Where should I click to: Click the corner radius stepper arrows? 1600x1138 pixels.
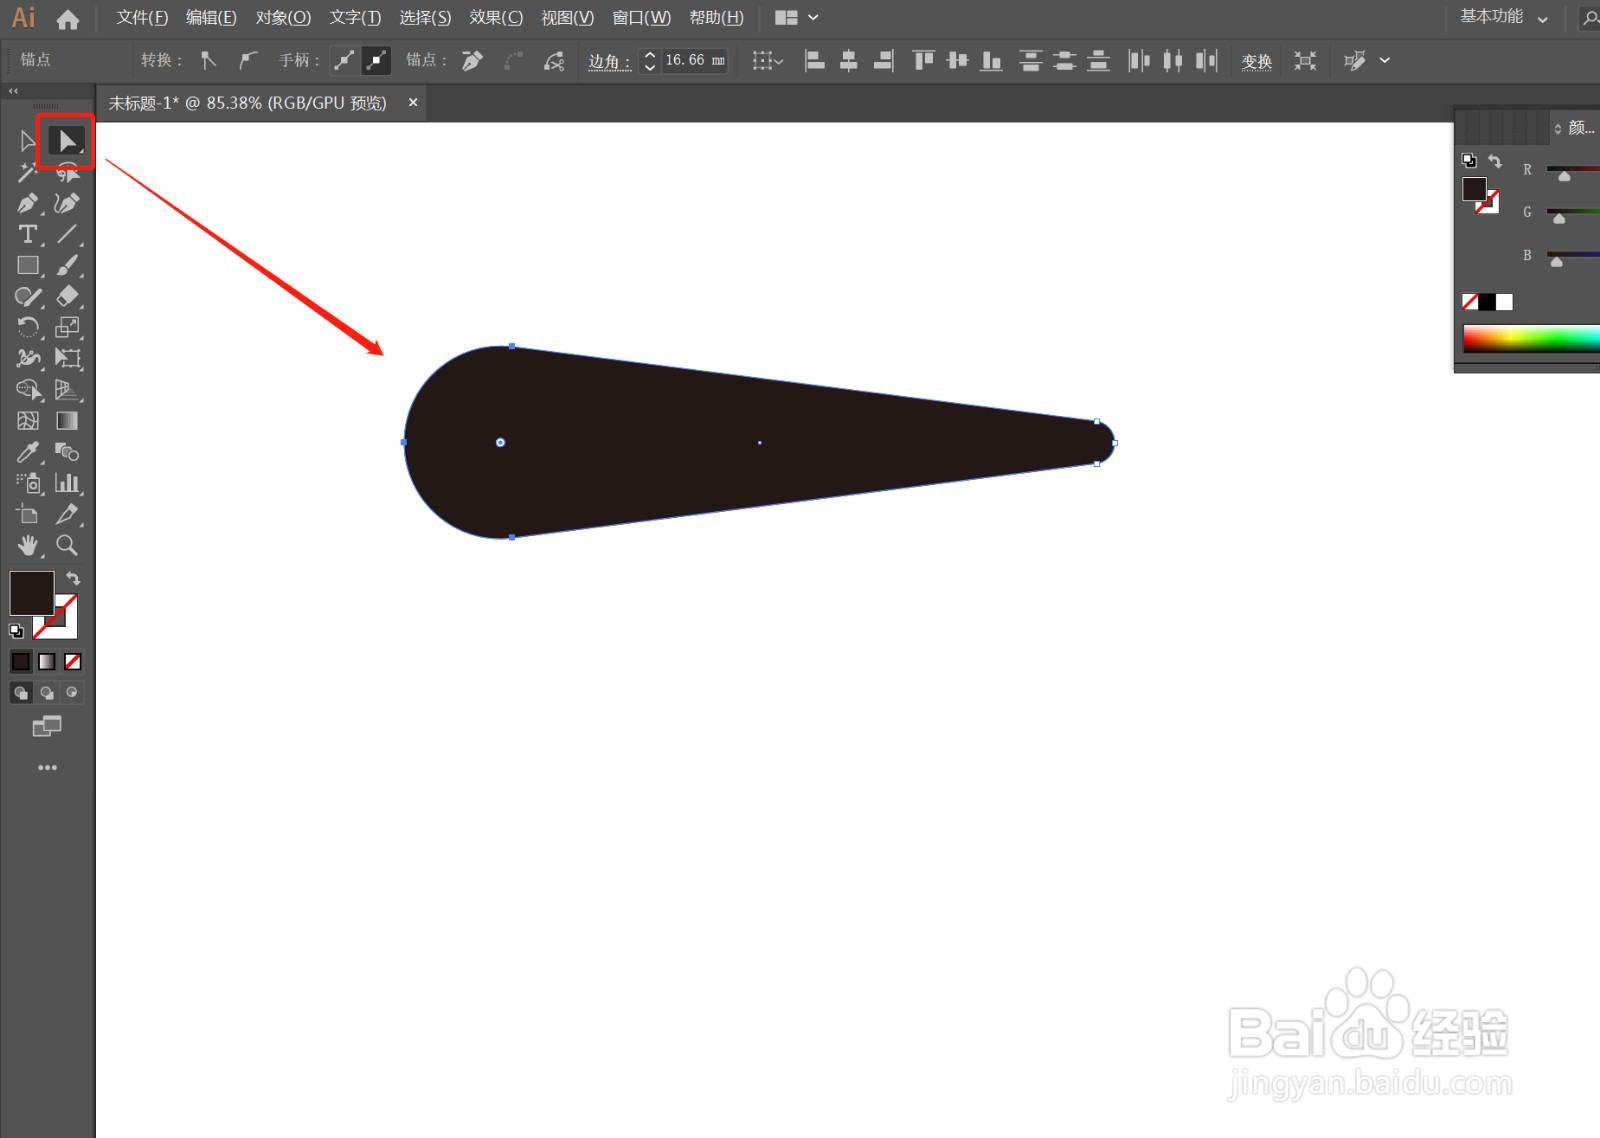tap(650, 61)
